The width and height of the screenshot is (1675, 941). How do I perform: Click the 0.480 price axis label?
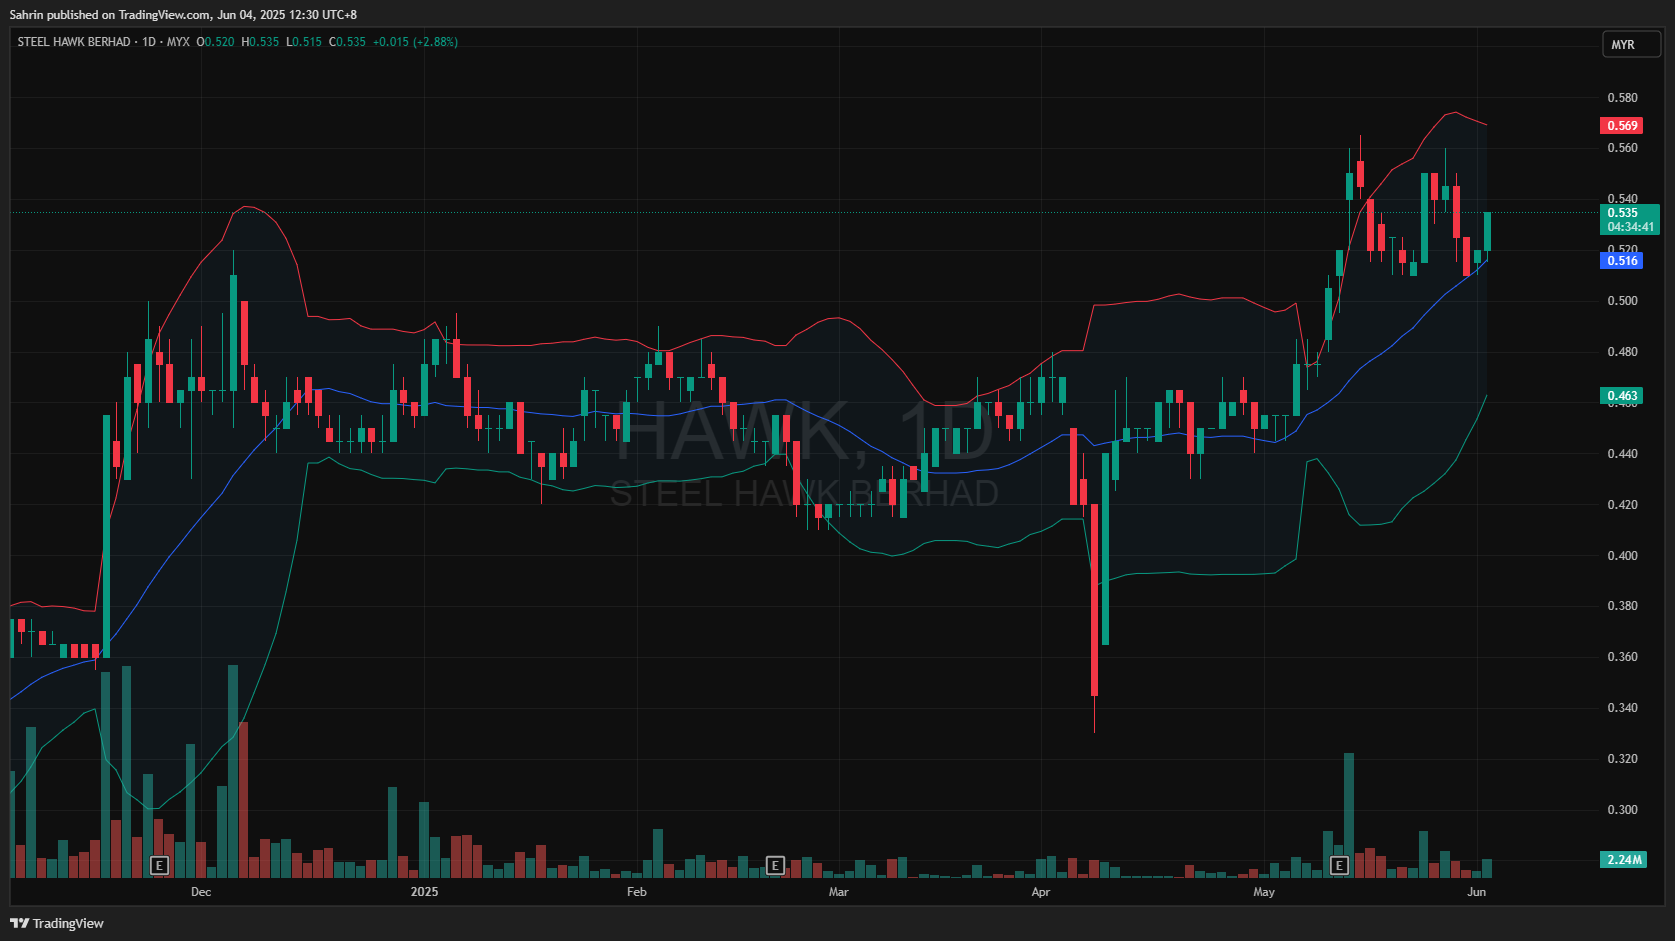[1622, 352]
